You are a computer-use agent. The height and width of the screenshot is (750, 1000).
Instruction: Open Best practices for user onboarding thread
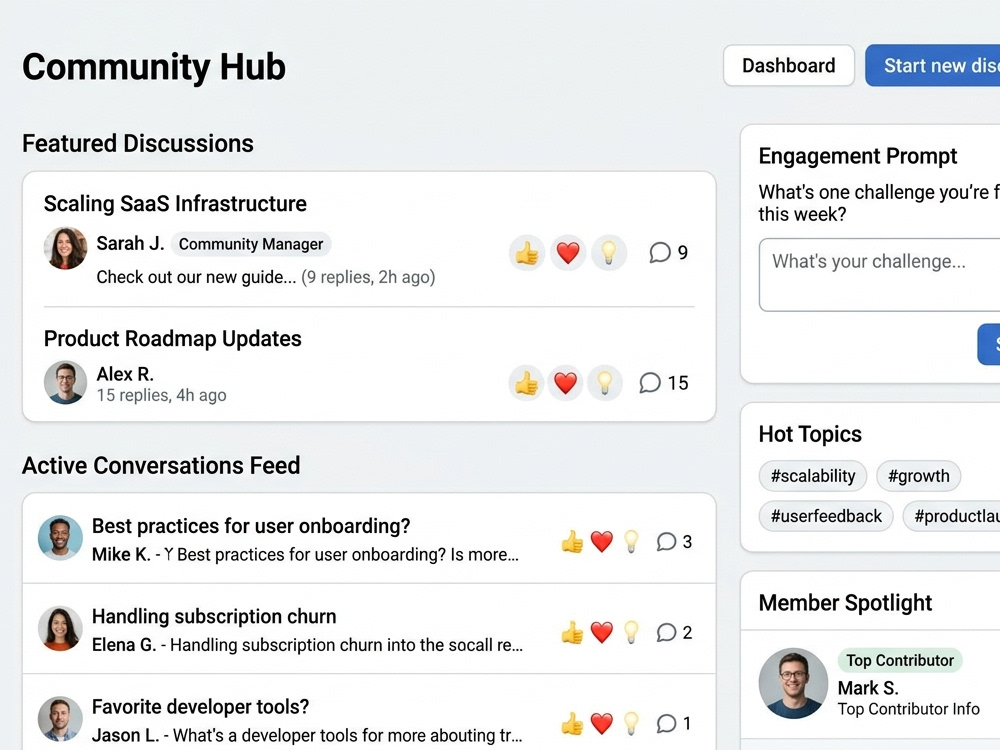tap(251, 526)
